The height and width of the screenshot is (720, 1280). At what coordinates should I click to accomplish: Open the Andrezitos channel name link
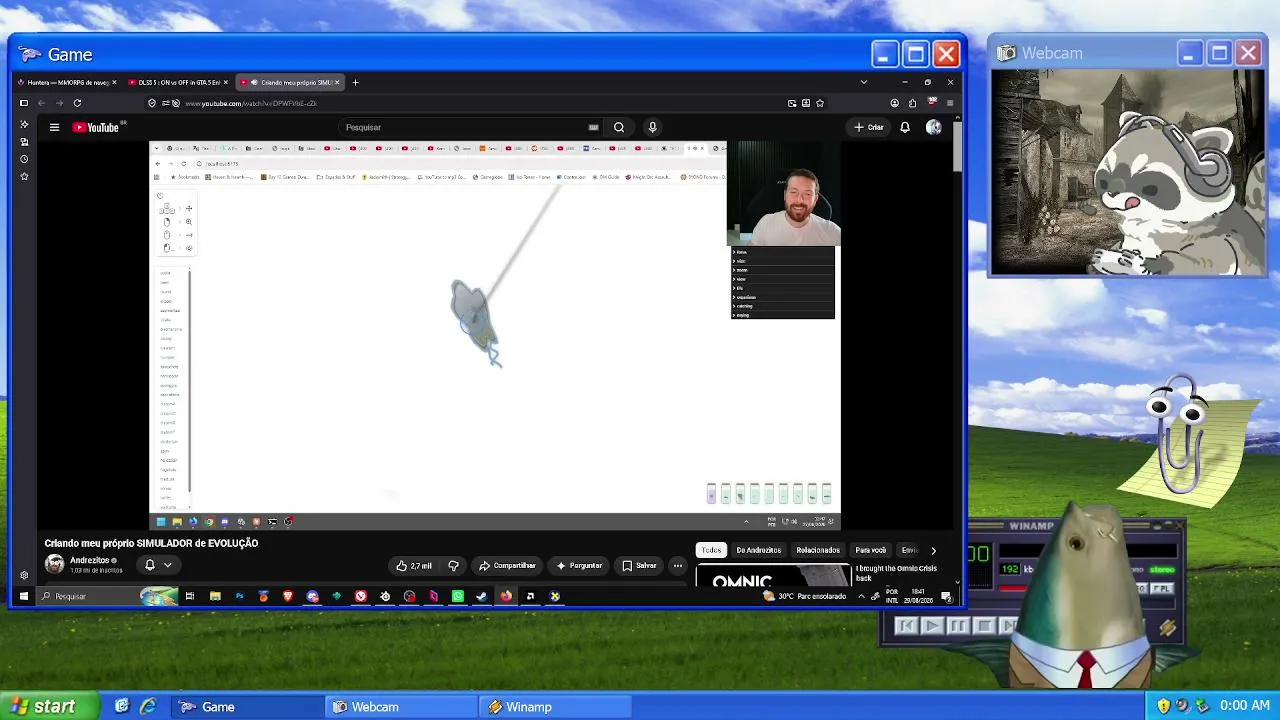tap(90, 561)
